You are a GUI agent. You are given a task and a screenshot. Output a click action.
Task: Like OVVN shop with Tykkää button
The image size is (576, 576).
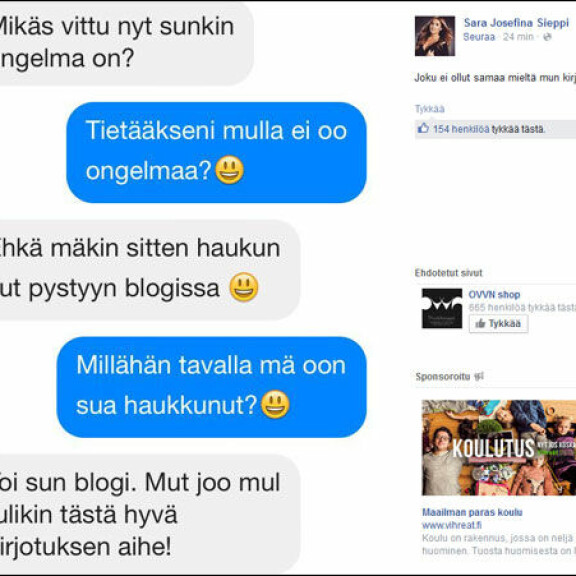coord(498,324)
